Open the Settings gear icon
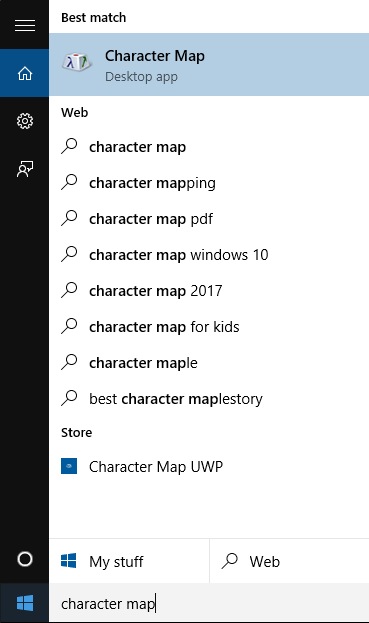This screenshot has width=369, height=623. tap(25, 121)
